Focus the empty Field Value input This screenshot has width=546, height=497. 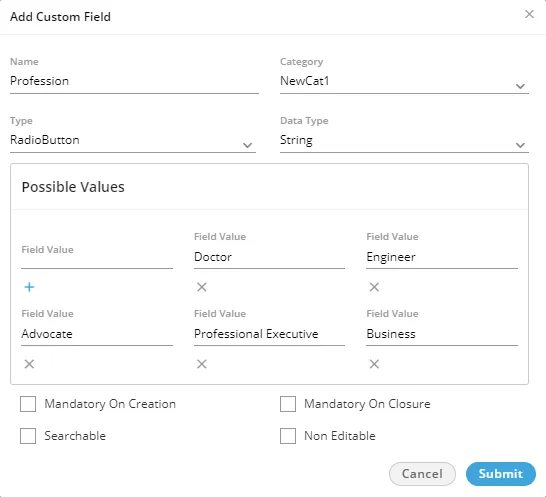[97, 257]
